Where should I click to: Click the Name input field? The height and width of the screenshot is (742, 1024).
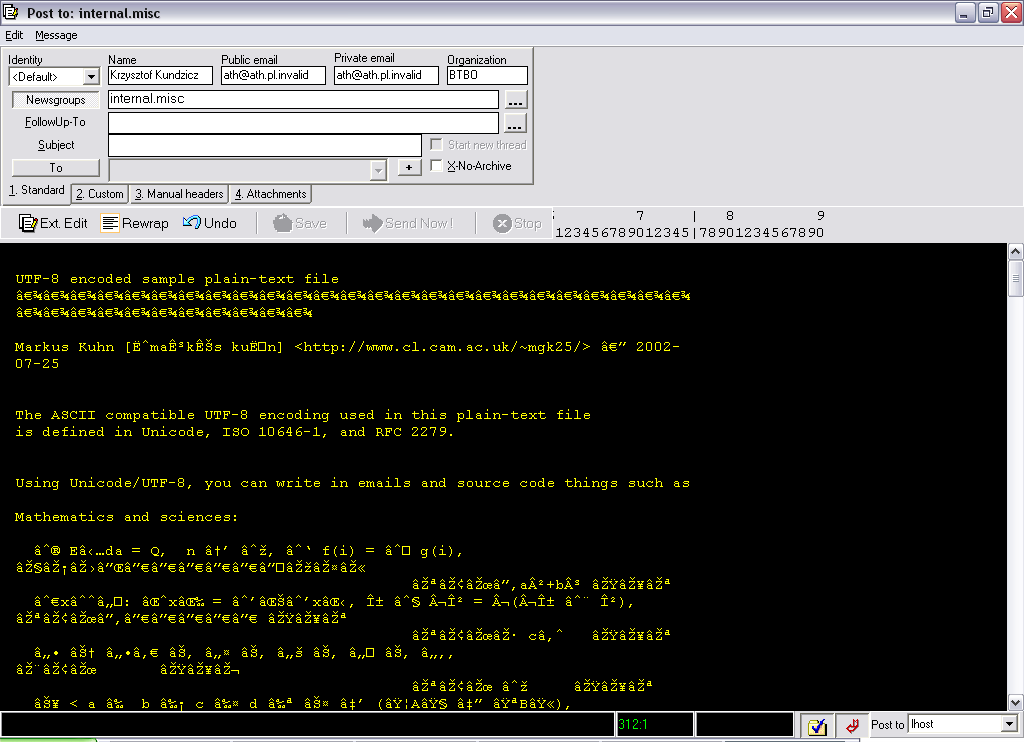click(160, 75)
